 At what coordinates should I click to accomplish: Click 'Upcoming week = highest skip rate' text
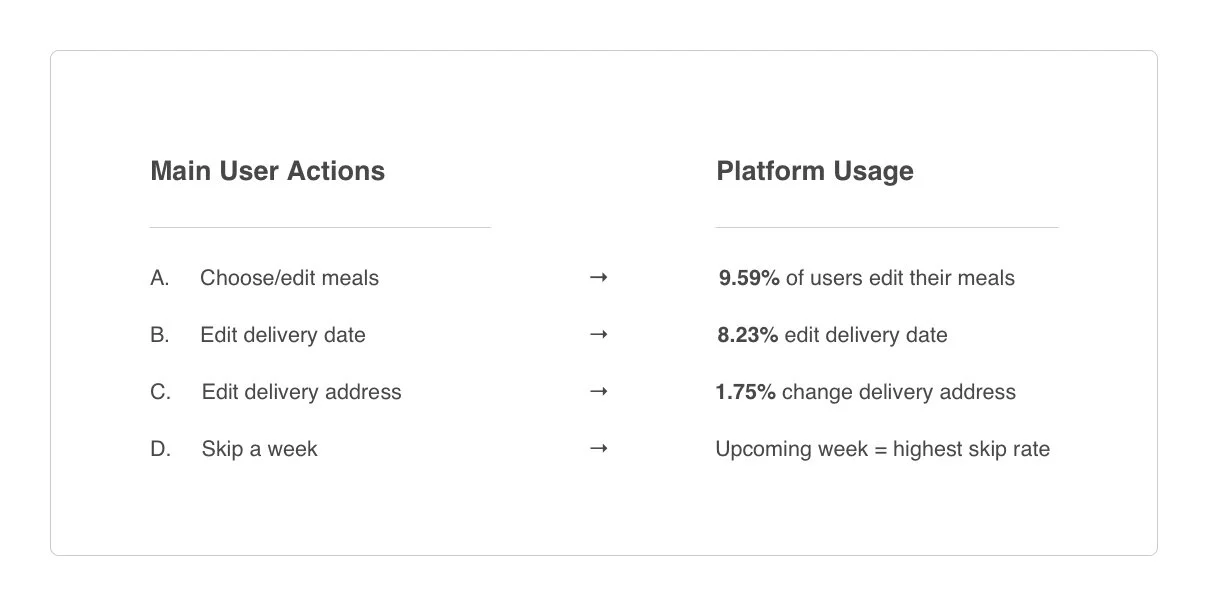[883, 449]
